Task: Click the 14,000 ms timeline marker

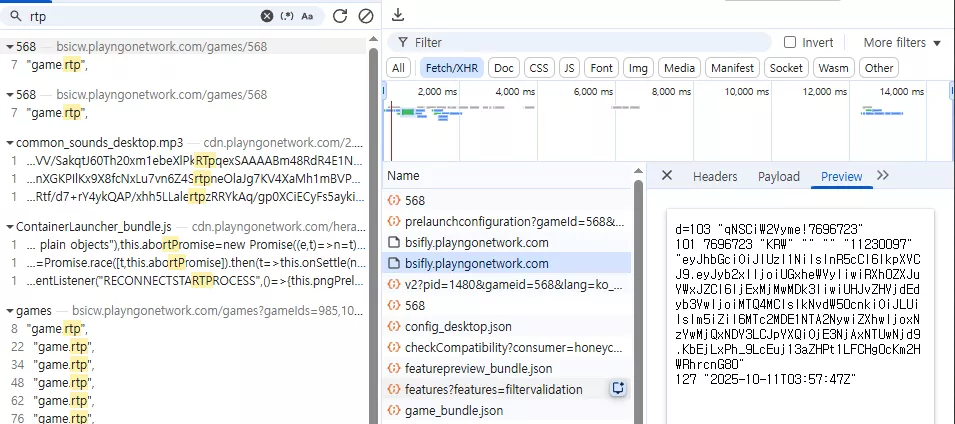Action: click(x=902, y=92)
